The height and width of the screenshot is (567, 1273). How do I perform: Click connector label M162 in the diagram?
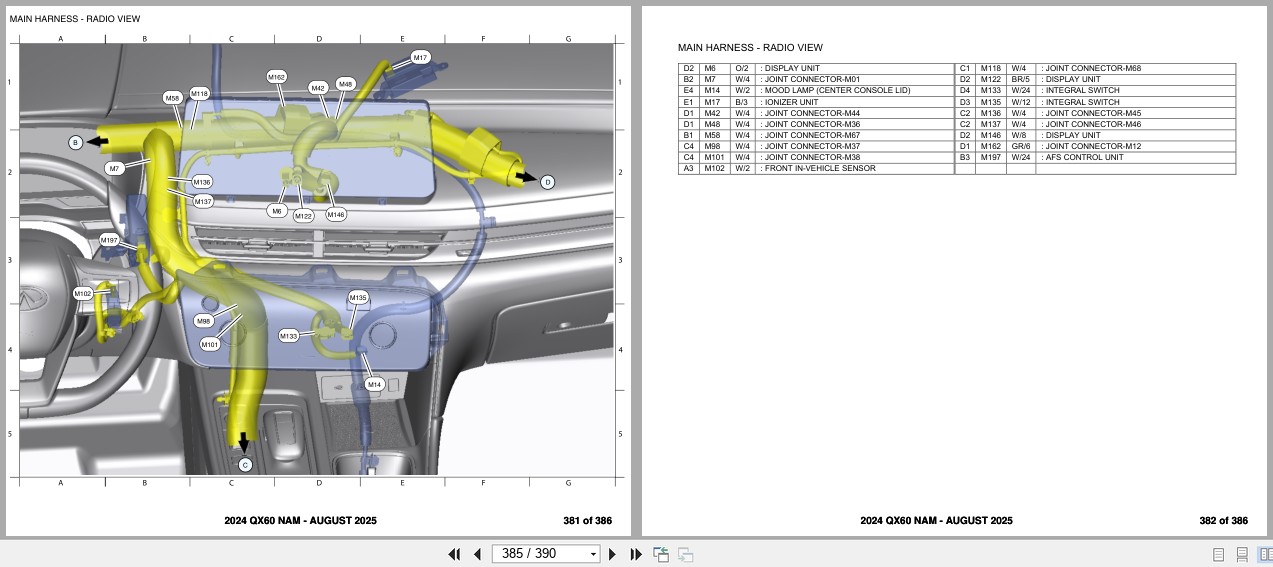277,77
